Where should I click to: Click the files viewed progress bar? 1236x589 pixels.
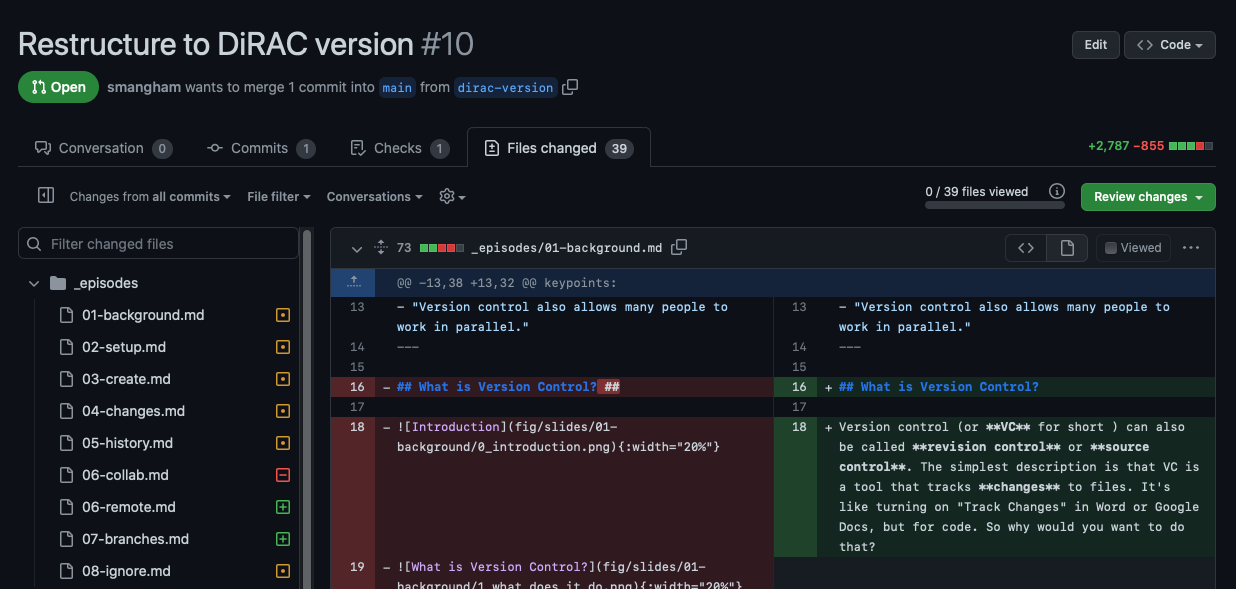tap(995, 206)
